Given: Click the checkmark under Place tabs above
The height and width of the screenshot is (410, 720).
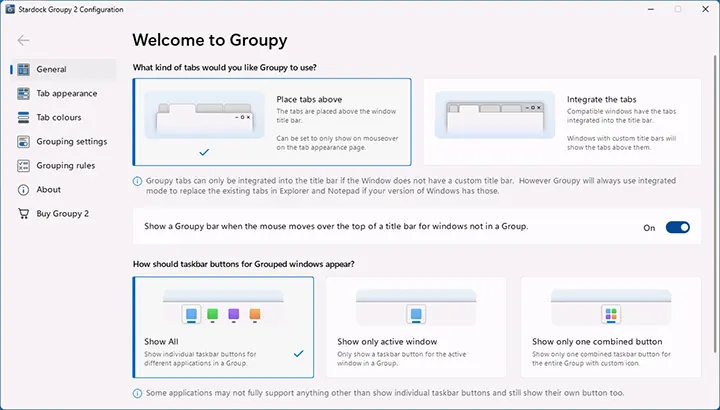Looking at the screenshot, I should (x=204, y=152).
